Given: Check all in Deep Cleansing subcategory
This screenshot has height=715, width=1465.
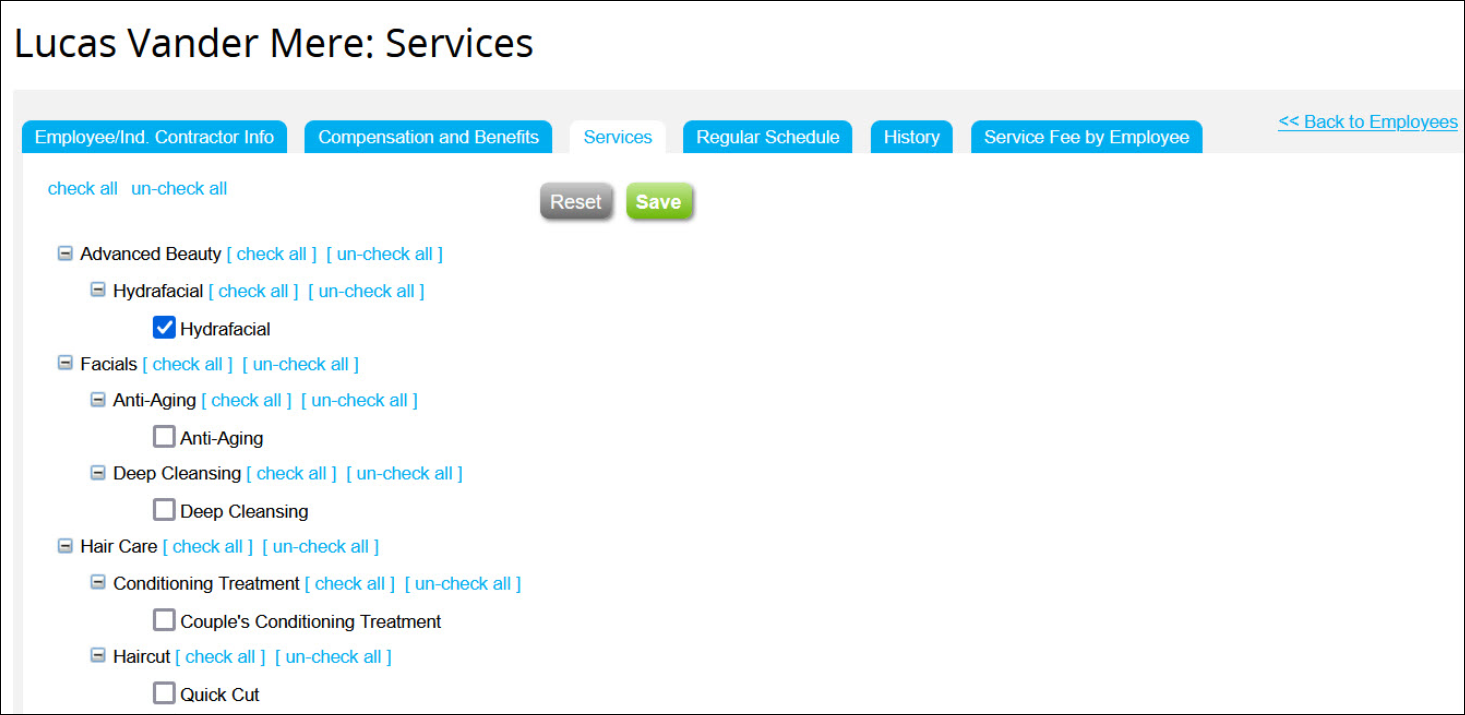Looking at the screenshot, I should click(292, 473).
